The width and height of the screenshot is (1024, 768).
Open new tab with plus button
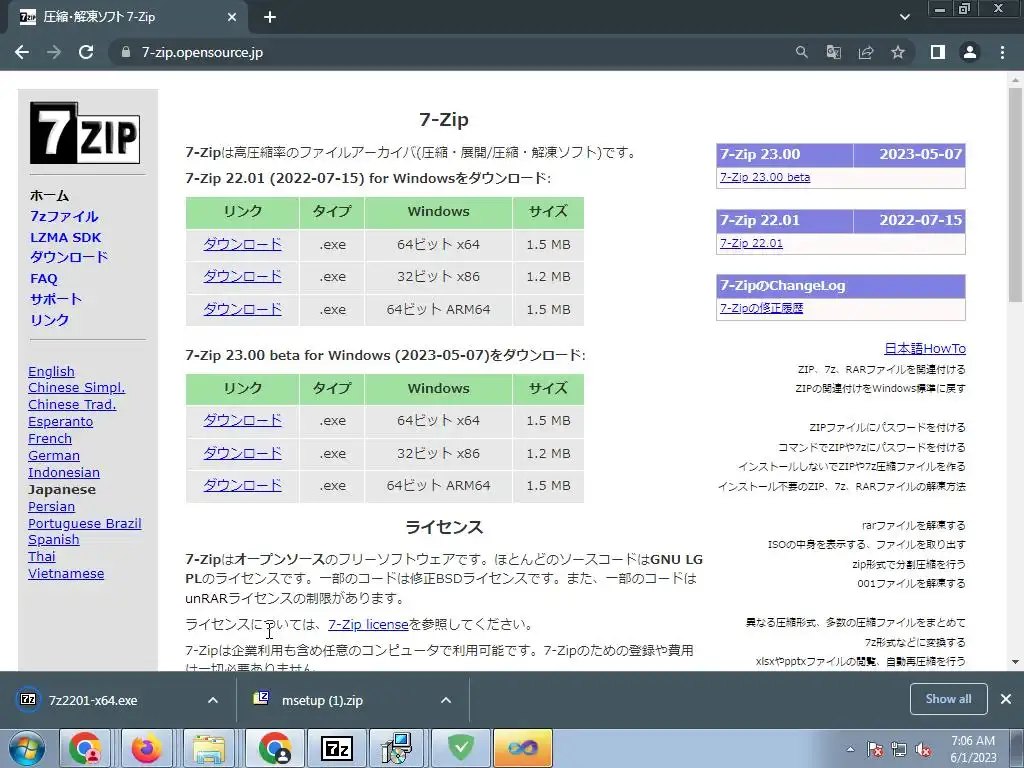(270, 17)
